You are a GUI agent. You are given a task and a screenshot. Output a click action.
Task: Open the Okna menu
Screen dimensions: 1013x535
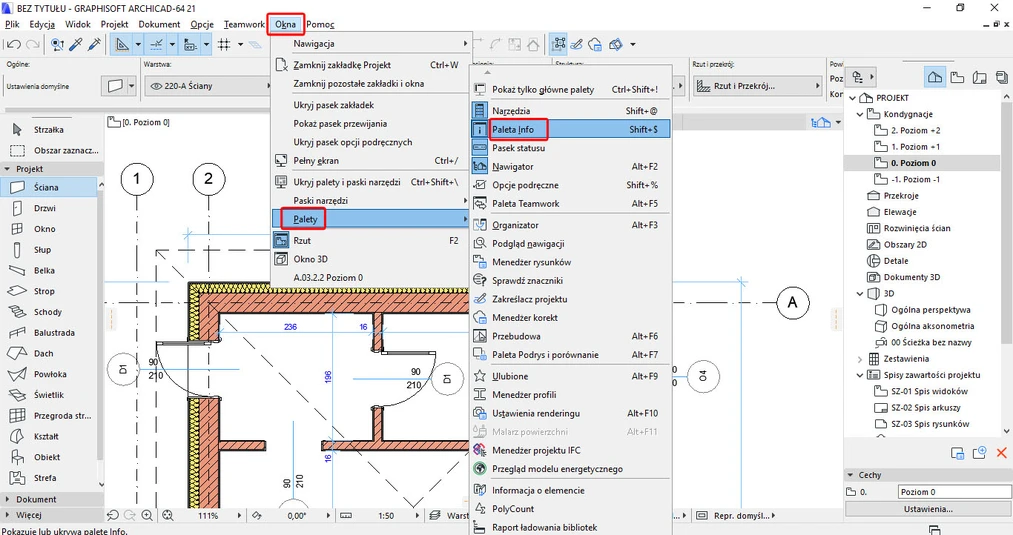[x=286, y=25]
